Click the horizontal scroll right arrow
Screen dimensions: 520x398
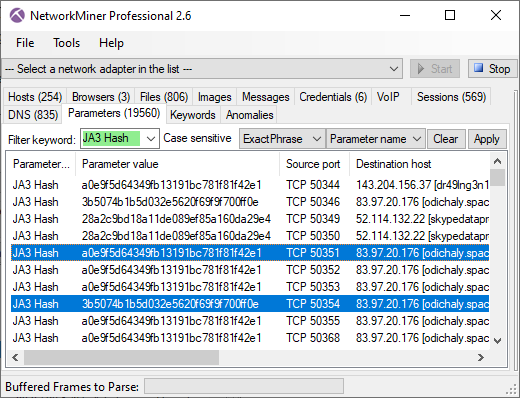pyautogui.click(x=480, y=358)
